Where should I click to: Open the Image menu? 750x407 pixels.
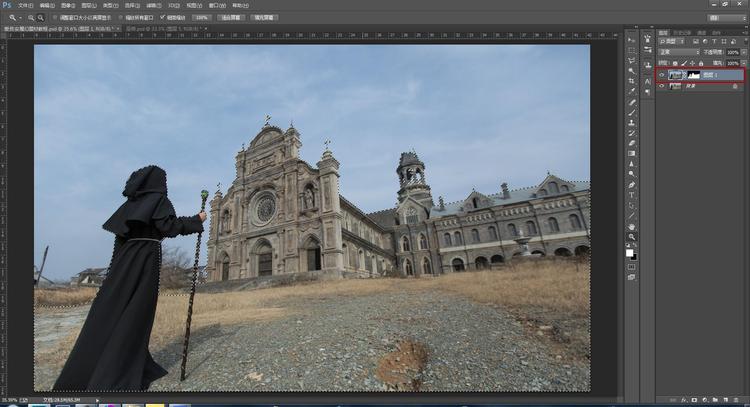[68, 5]
